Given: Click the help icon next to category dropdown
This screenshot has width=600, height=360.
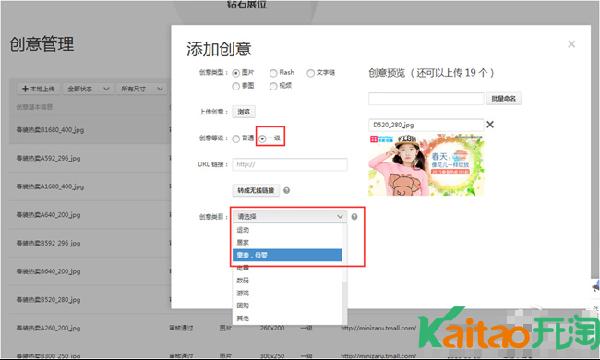Looking at the screenshot, I should tap(355, 217).
